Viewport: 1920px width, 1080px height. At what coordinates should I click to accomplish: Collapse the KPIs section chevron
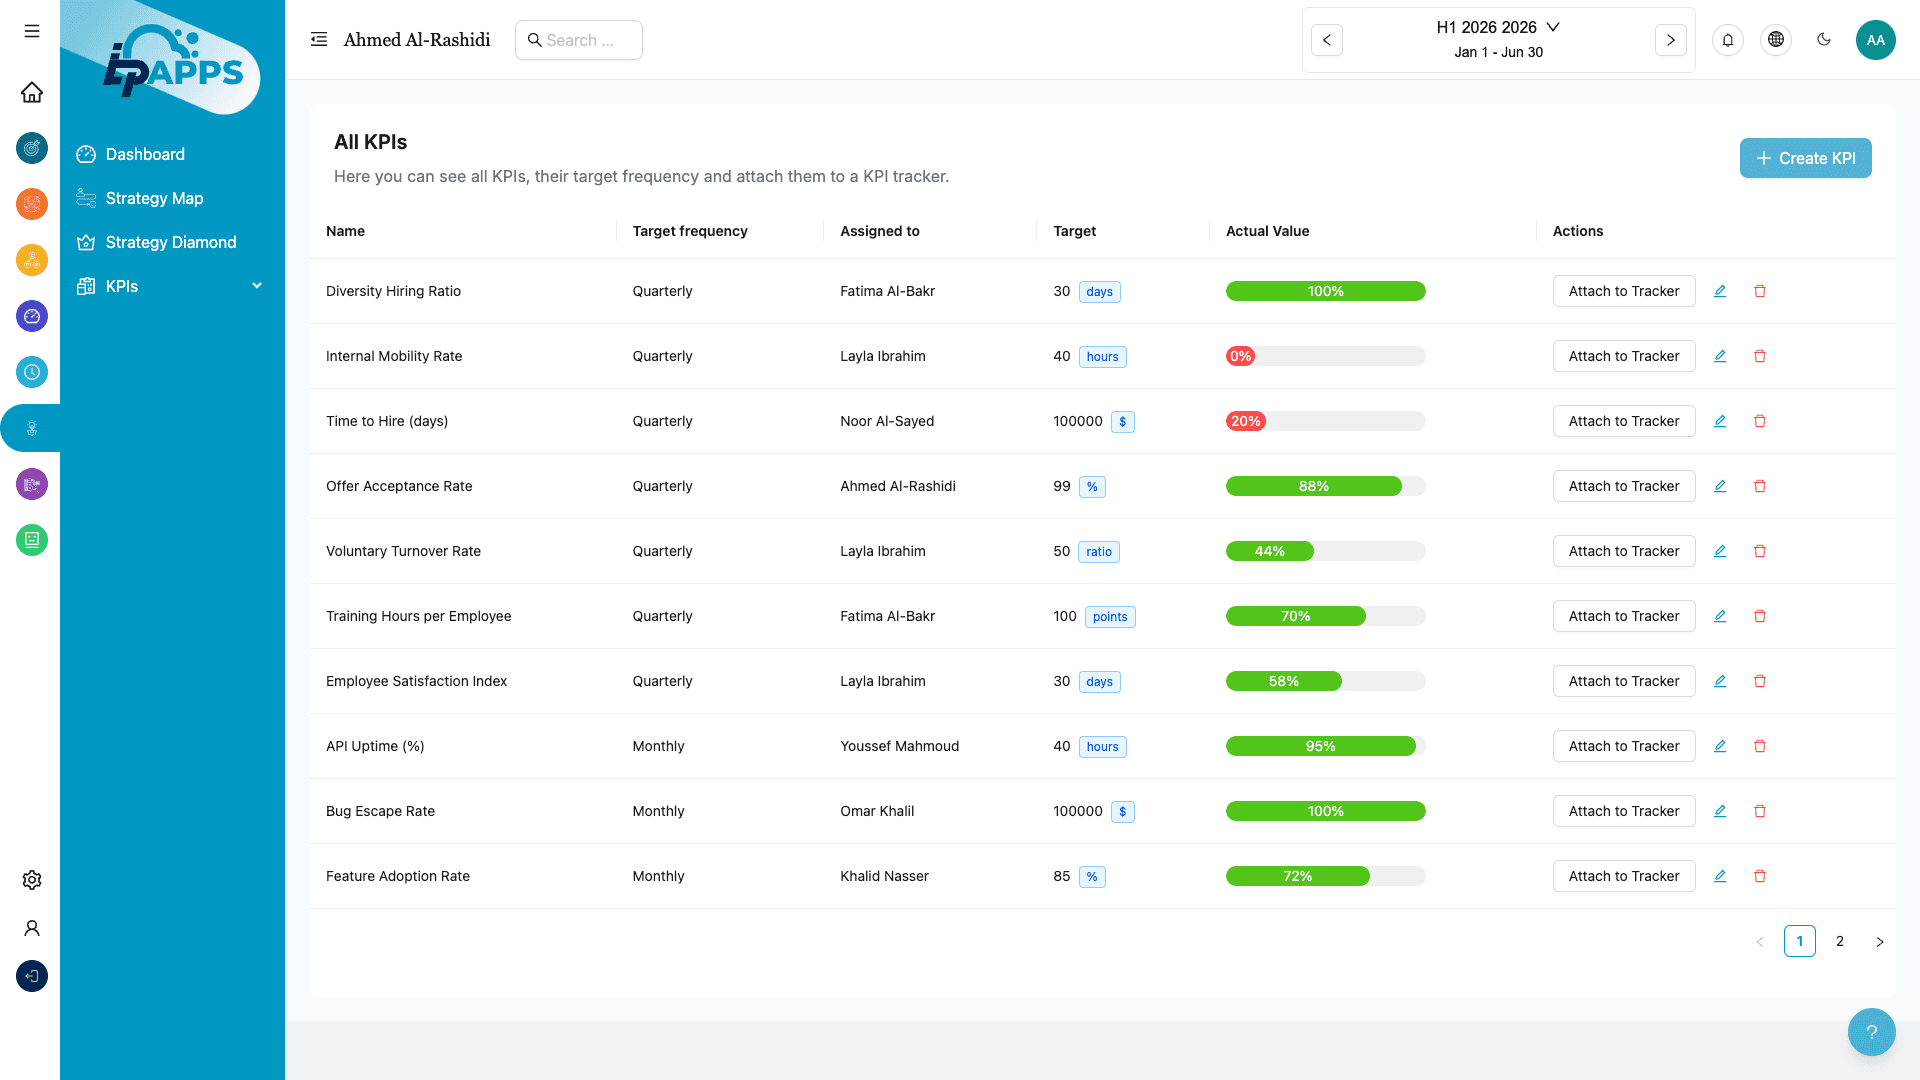257,286
